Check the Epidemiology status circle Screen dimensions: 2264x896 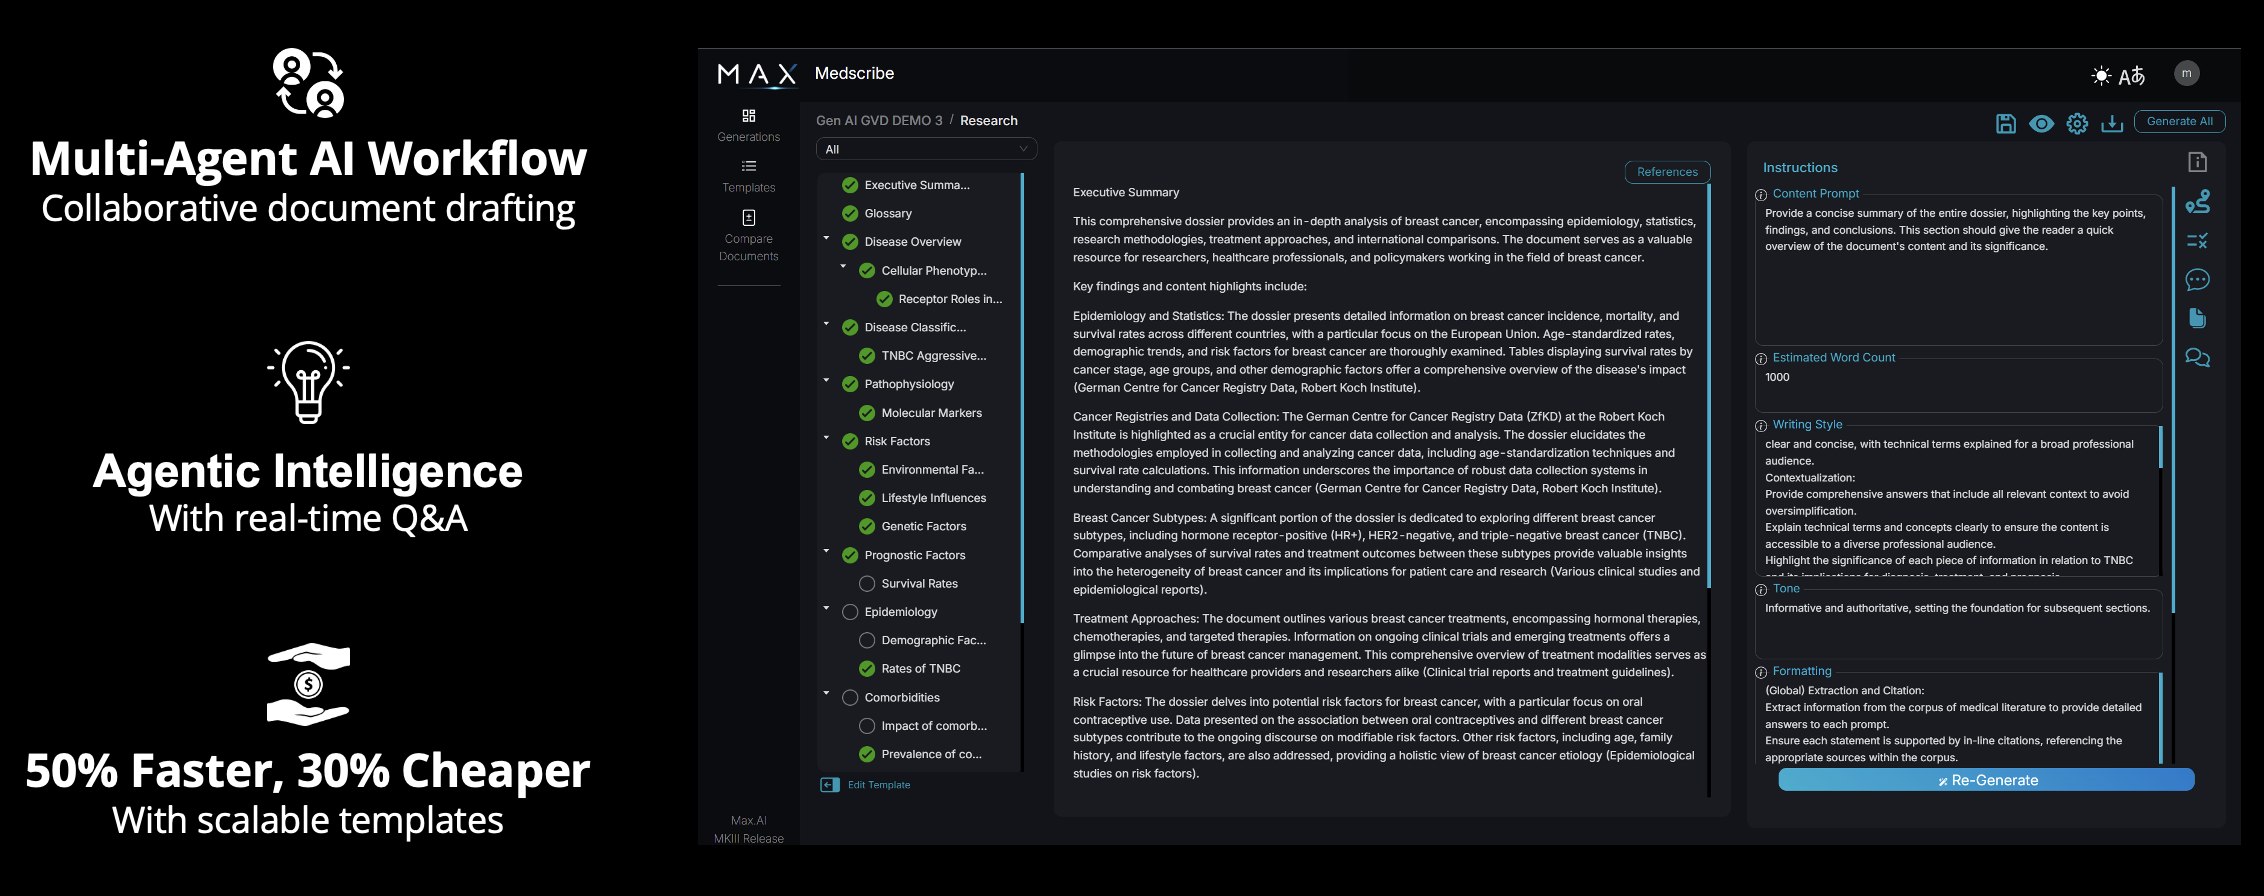click(850, 612)
